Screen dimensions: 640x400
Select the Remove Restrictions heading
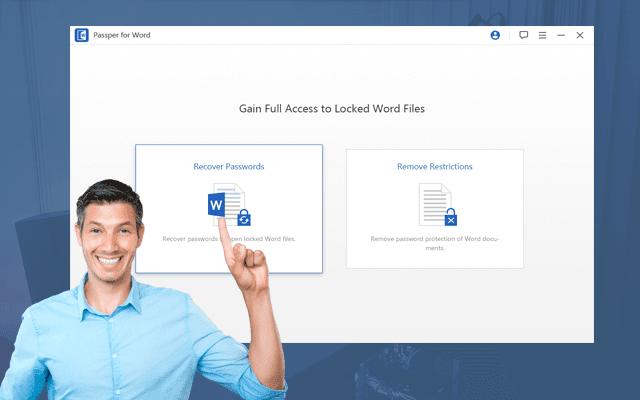(x=435, y=167)
